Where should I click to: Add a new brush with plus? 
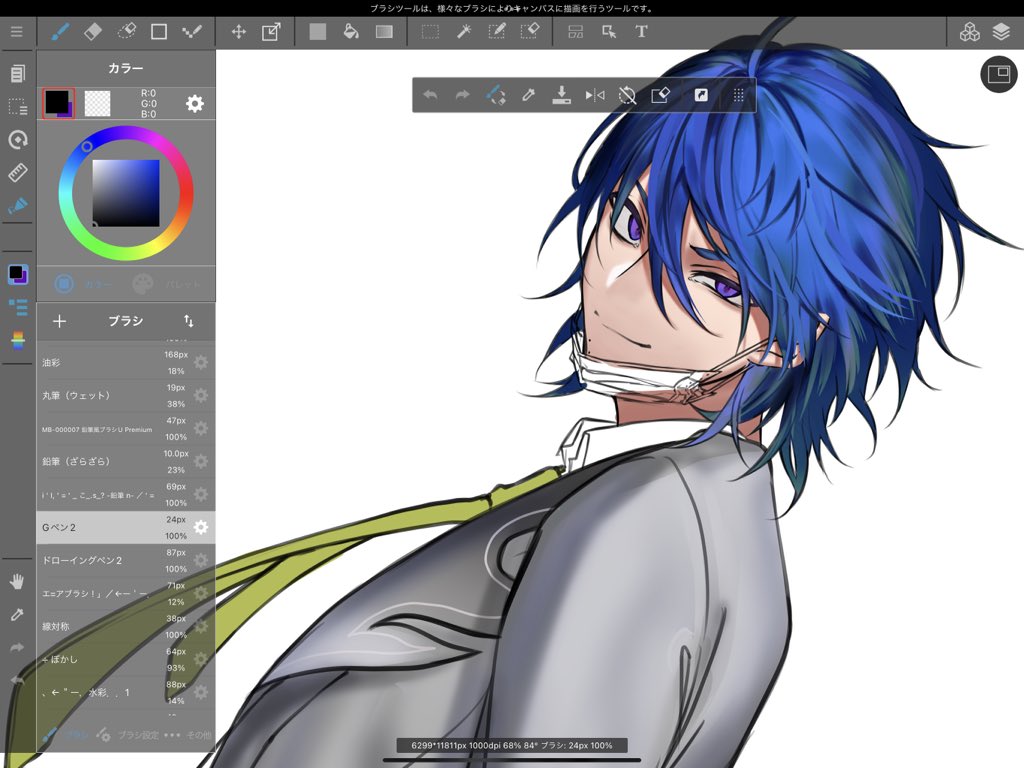tap(59, 321)
